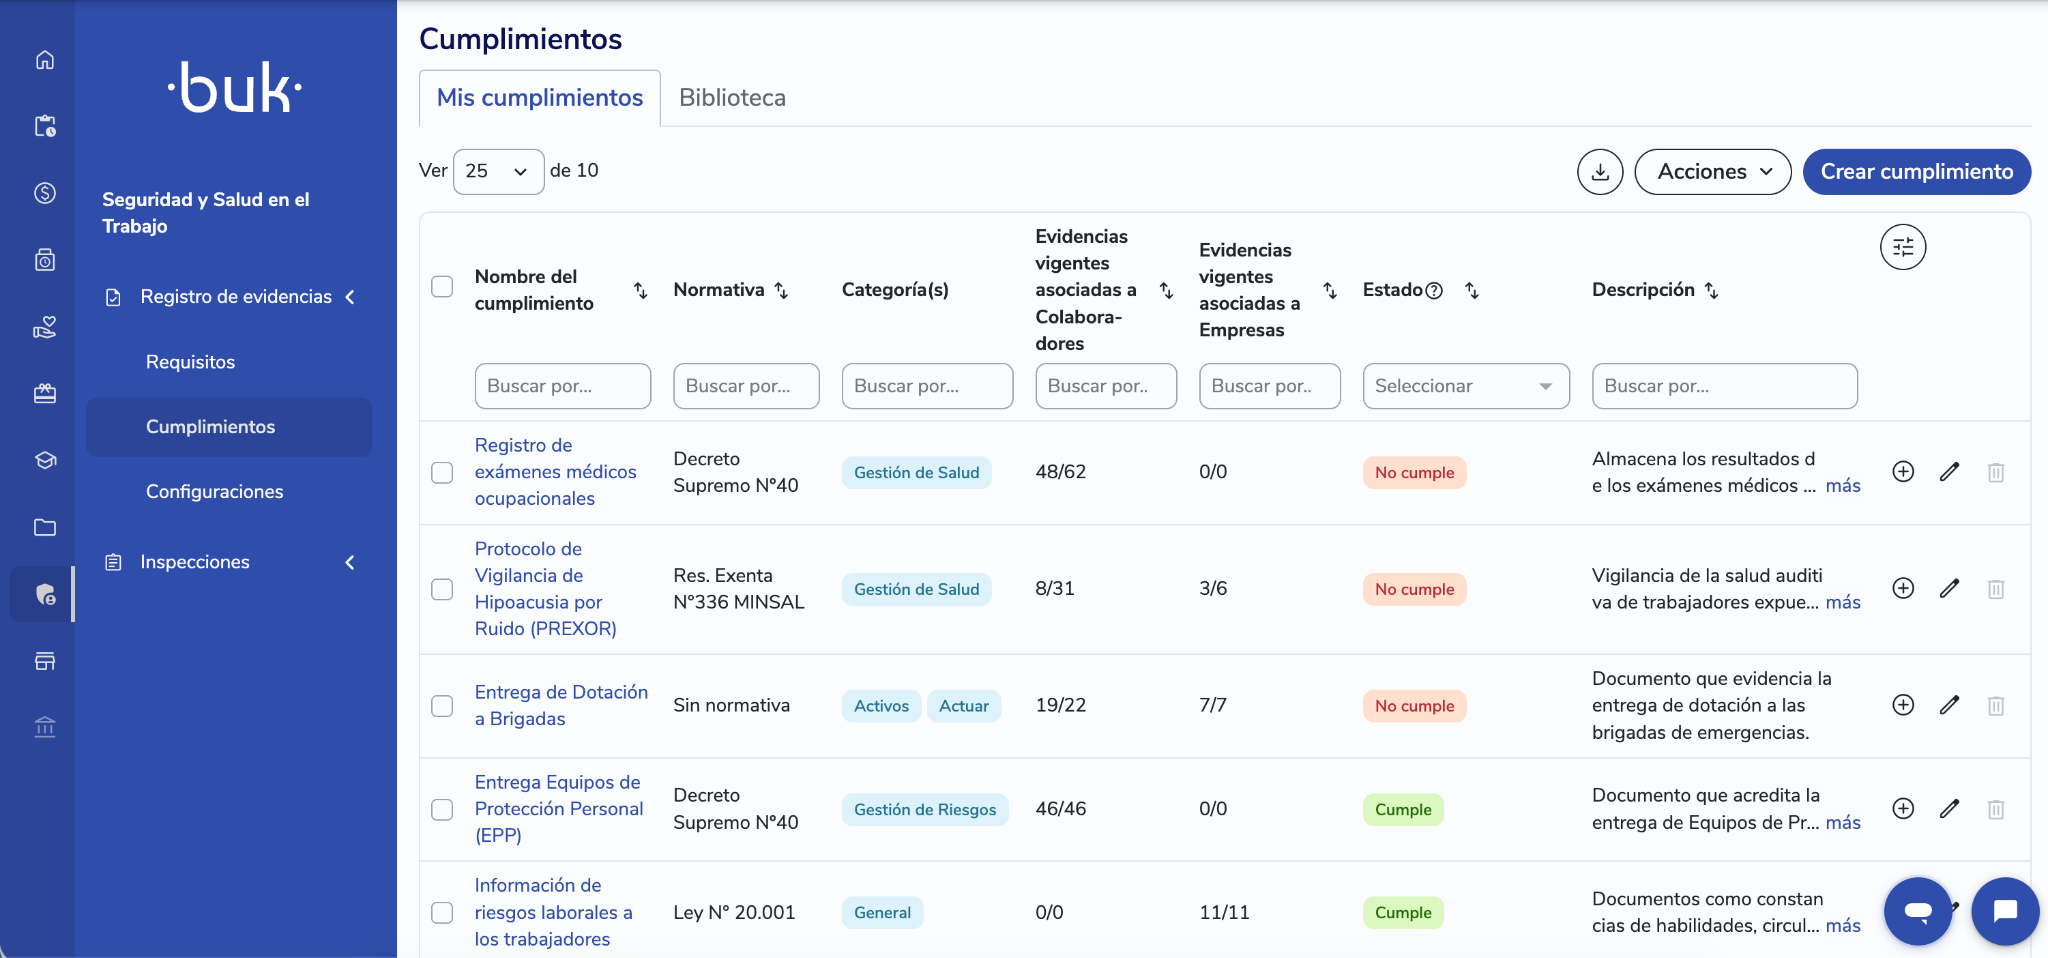Sort by Normativa column arrows
The height and width of the screenshot is (958, 2048).
[782, 290]
